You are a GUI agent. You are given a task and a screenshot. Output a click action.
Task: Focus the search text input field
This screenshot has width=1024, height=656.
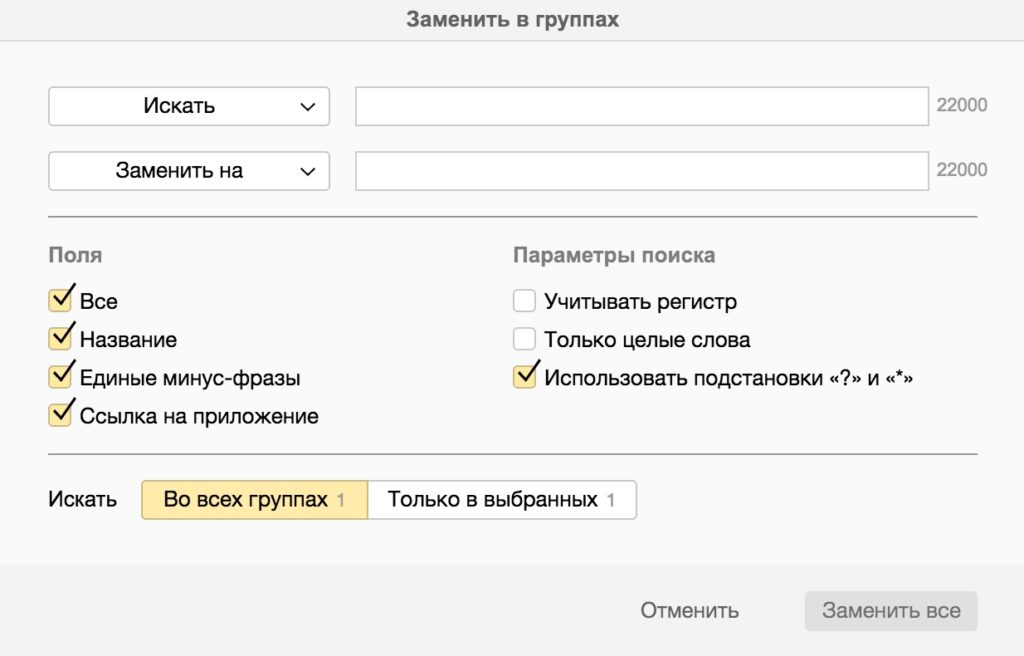click(x=642, y=106)
